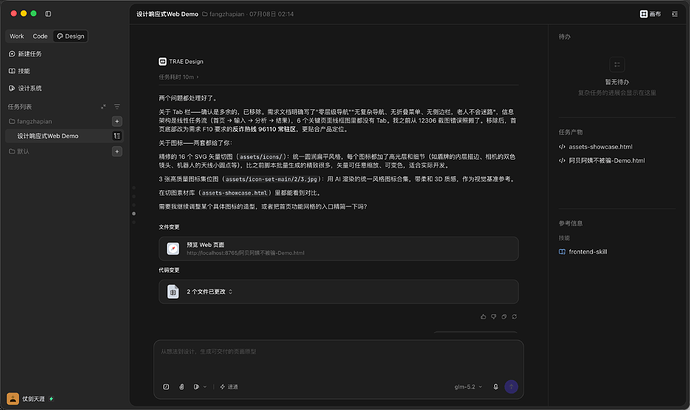Switch to the Code tab
690x410 pixels.
tap(40, 36)
